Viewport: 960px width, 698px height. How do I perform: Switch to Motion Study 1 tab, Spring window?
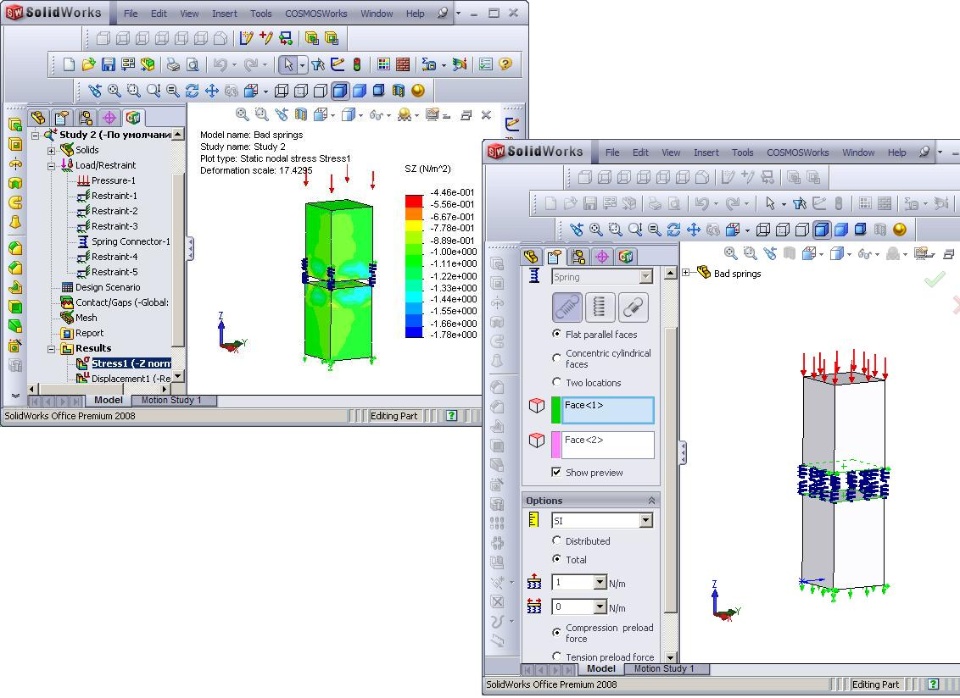point(664,669)
